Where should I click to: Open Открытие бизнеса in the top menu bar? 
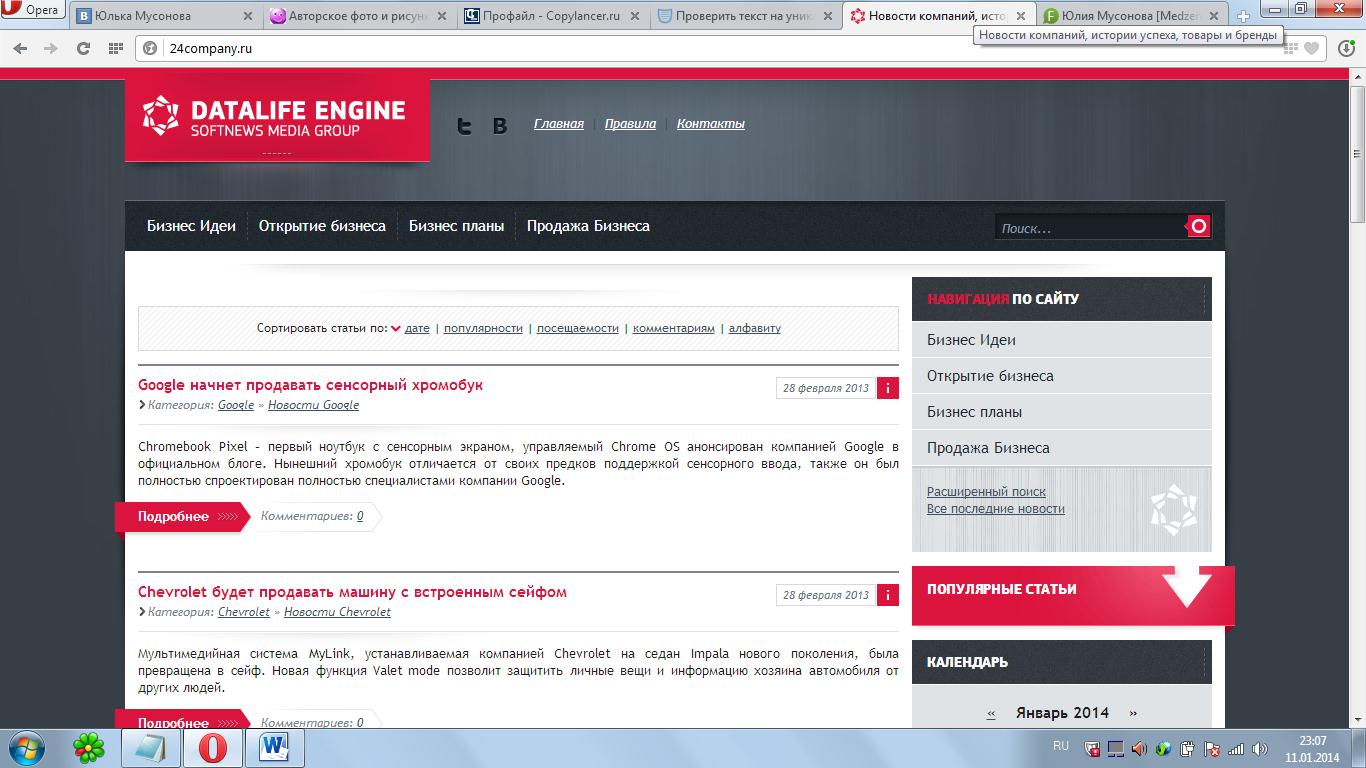click(x=322, y=226)
